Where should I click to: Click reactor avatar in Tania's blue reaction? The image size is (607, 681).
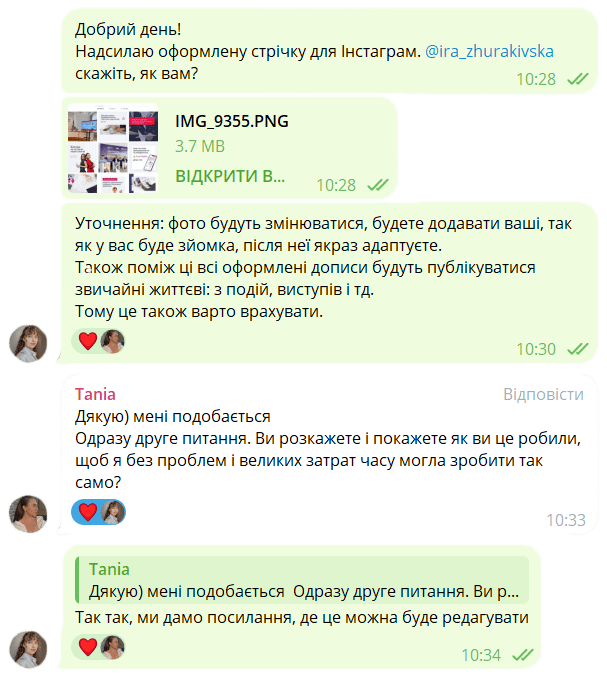point(112,512)
